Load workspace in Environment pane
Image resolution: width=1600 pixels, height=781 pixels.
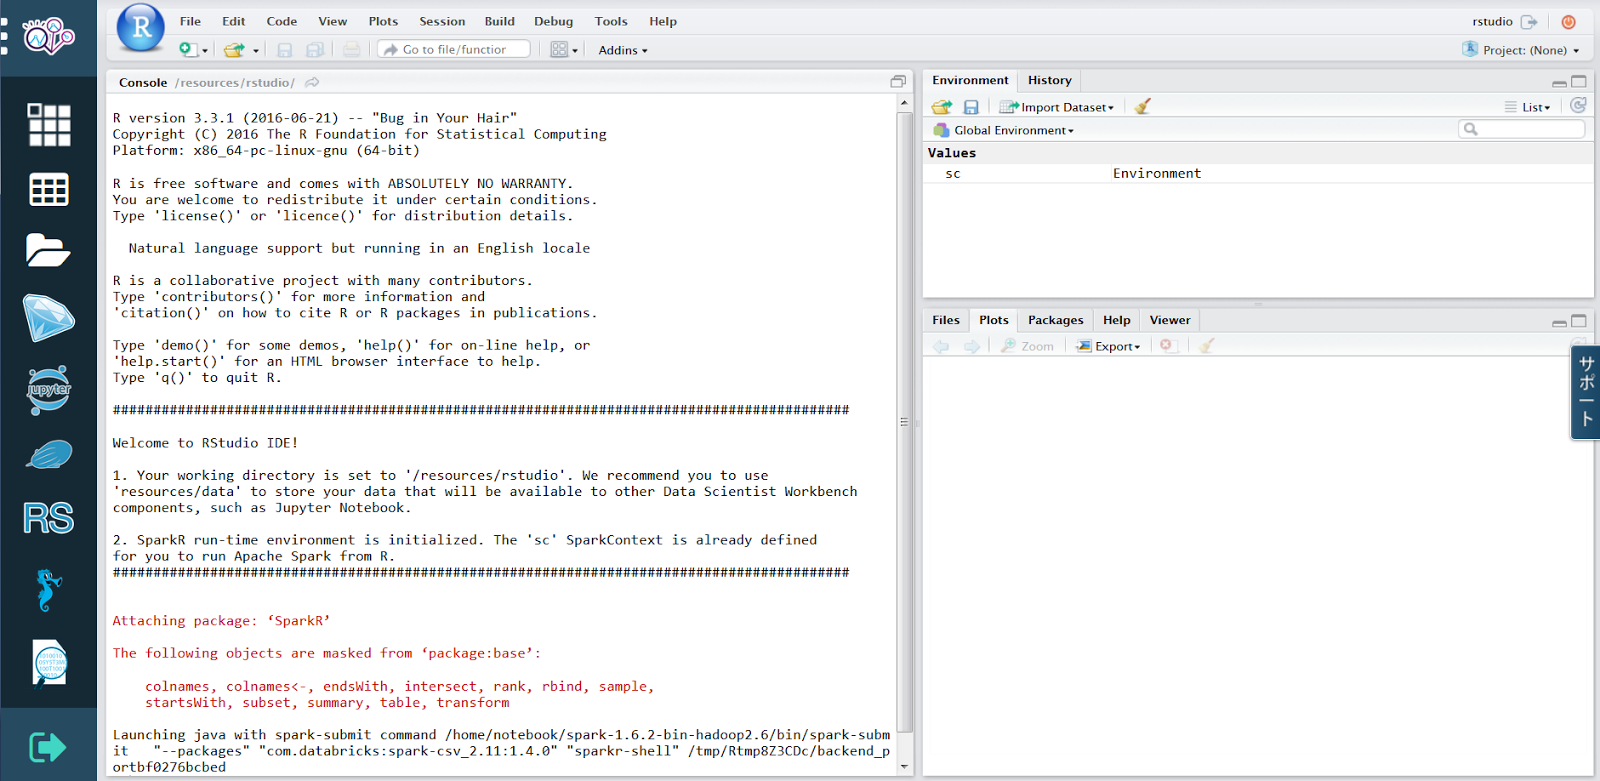click(941, 106)
